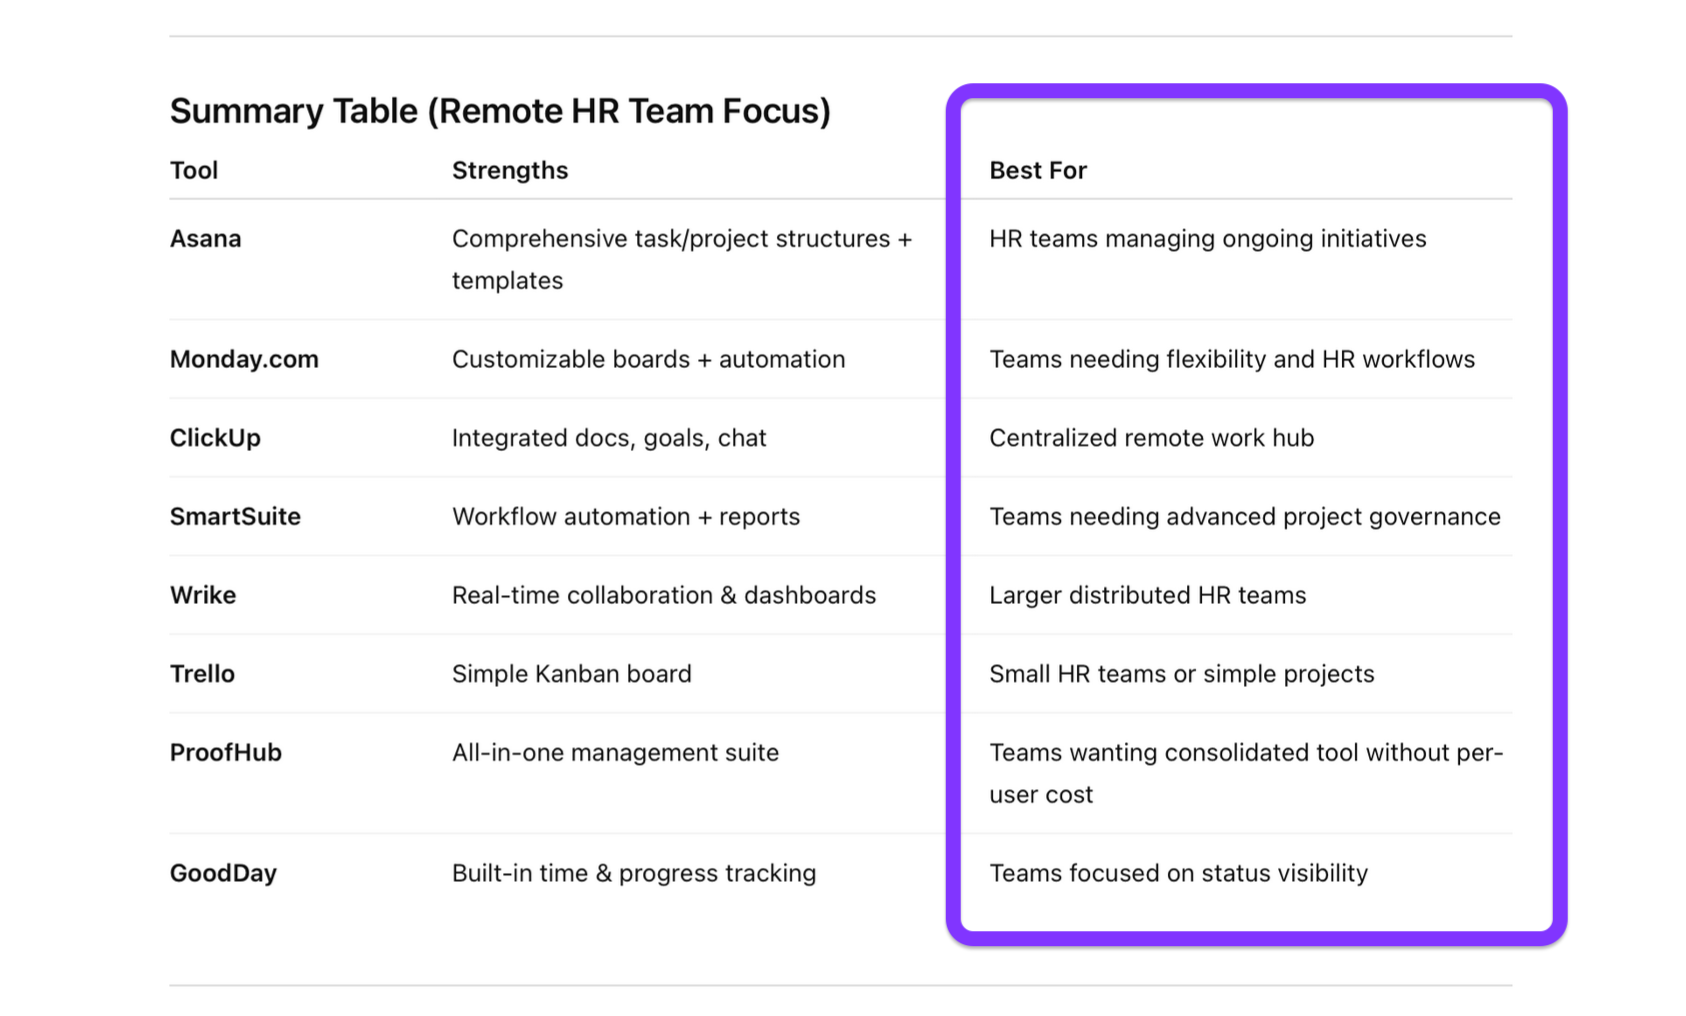Click the 'Integrated docs, goals, chat' cell
The image size is (1686, 1016).
tap(609, 438)
